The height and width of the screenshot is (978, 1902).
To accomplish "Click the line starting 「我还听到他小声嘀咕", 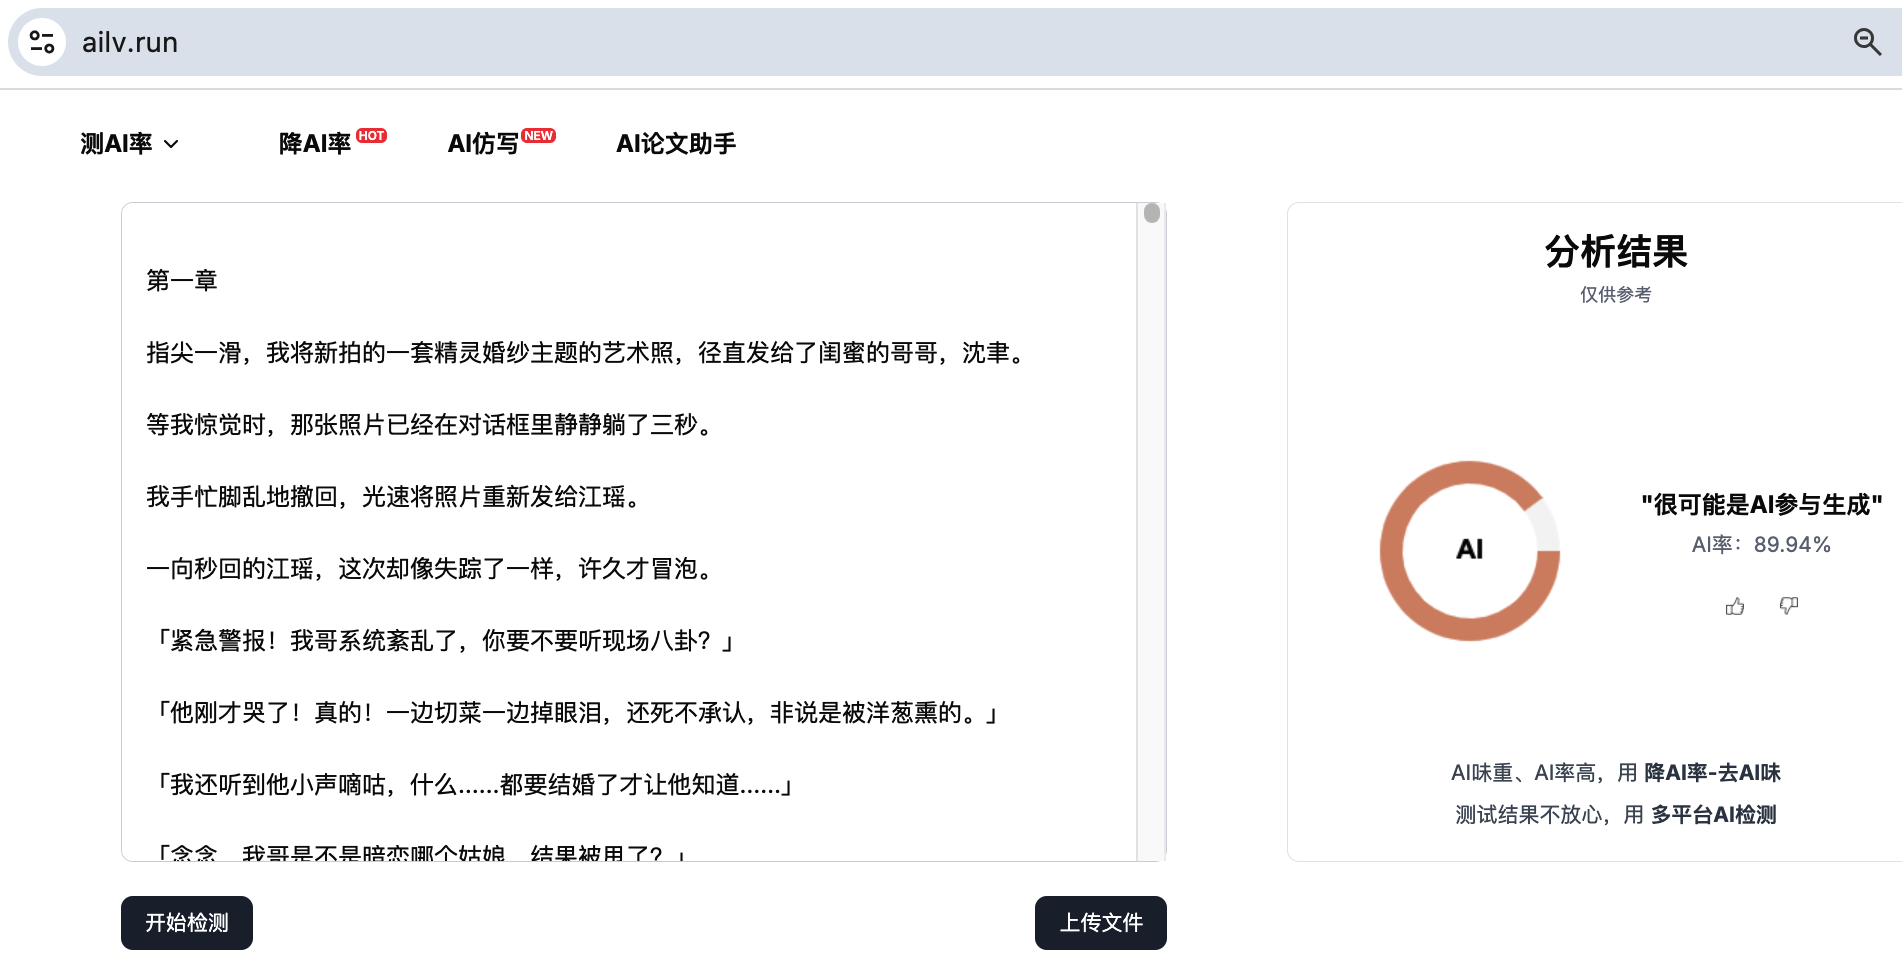I will (474, 785).
